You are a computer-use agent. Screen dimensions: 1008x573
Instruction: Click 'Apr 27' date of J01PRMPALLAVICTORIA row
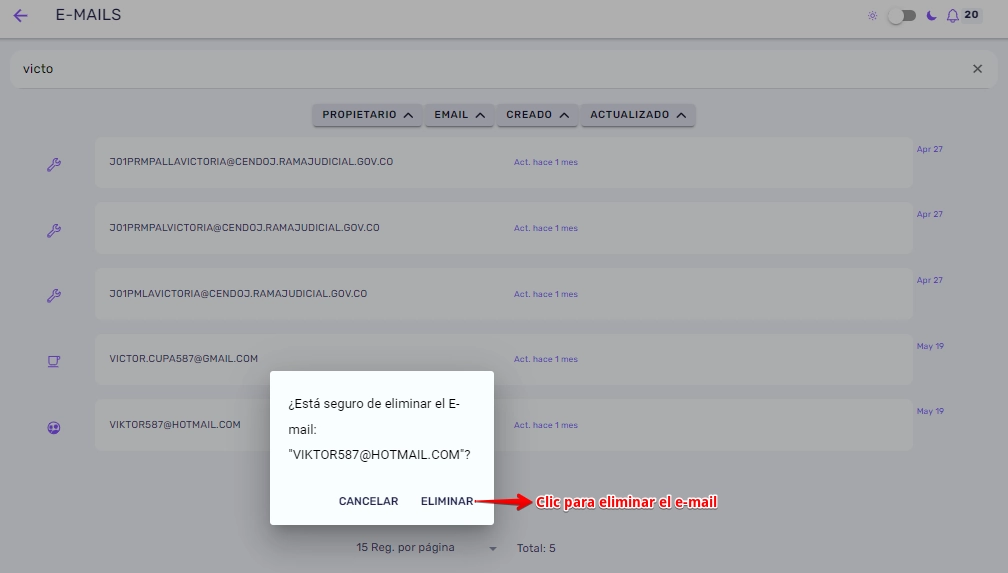click(930, 149)
